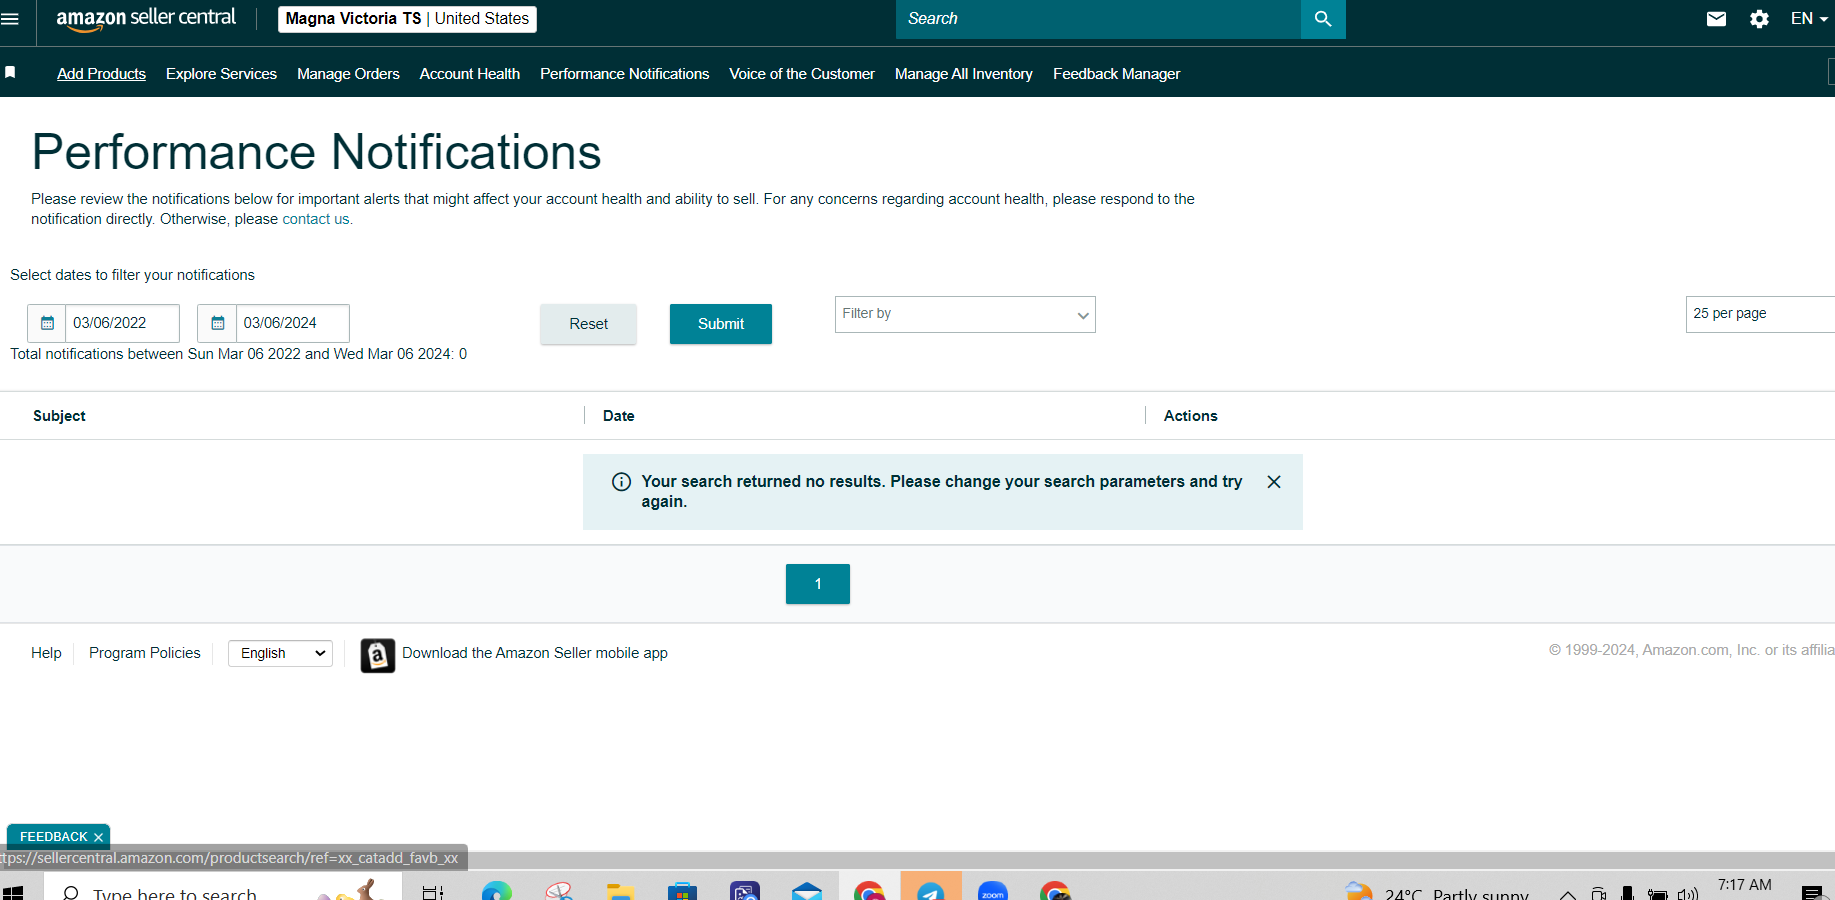Expand the Filter by dropdown

(x=965, y=314)
